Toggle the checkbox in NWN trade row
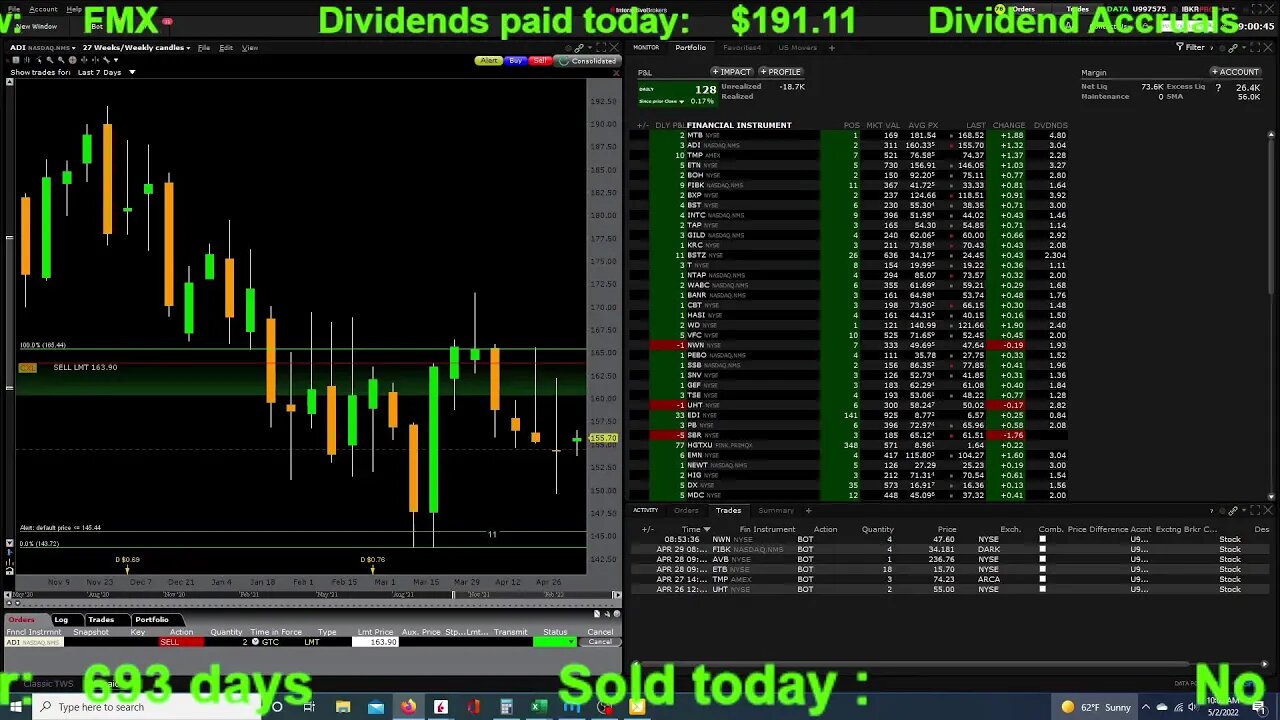Screen dimensions: 1280x720 pos(1042,539)
